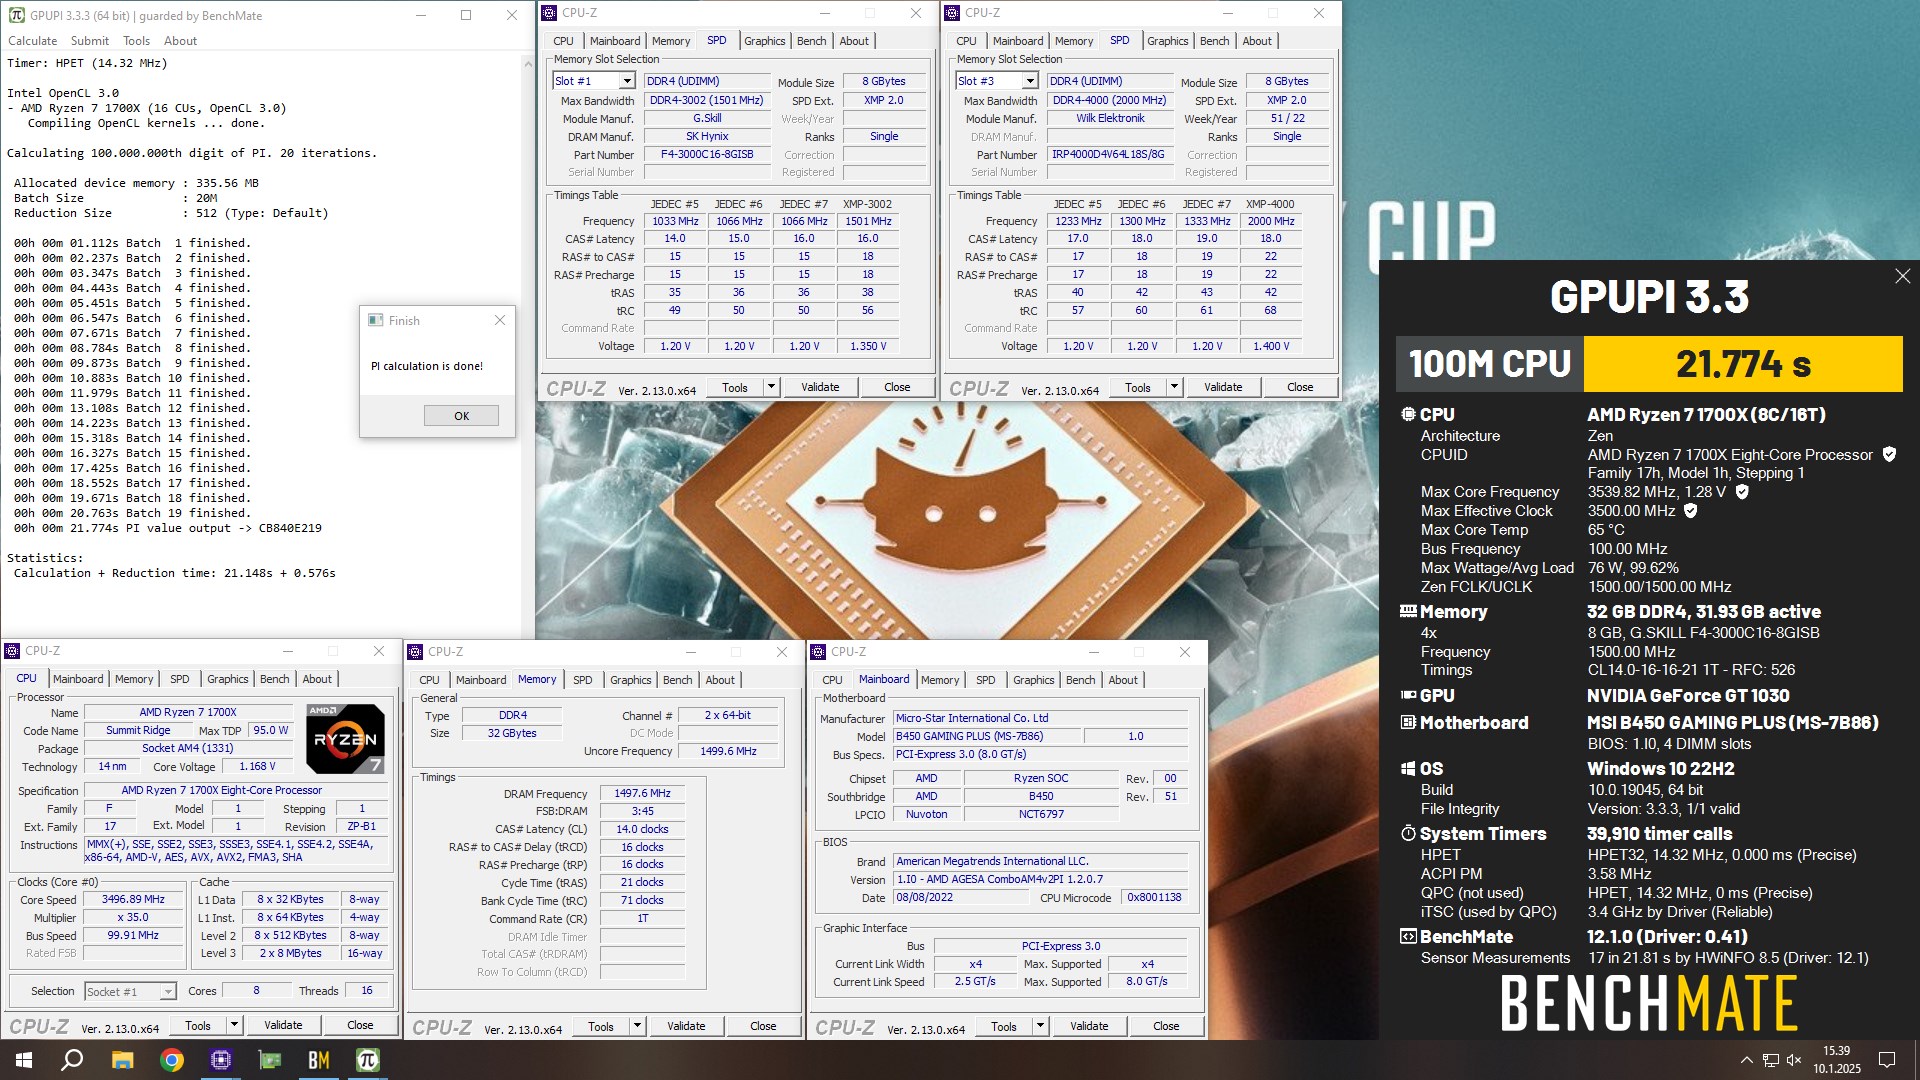Close the Finish dialog with the X

coord(500,320)
